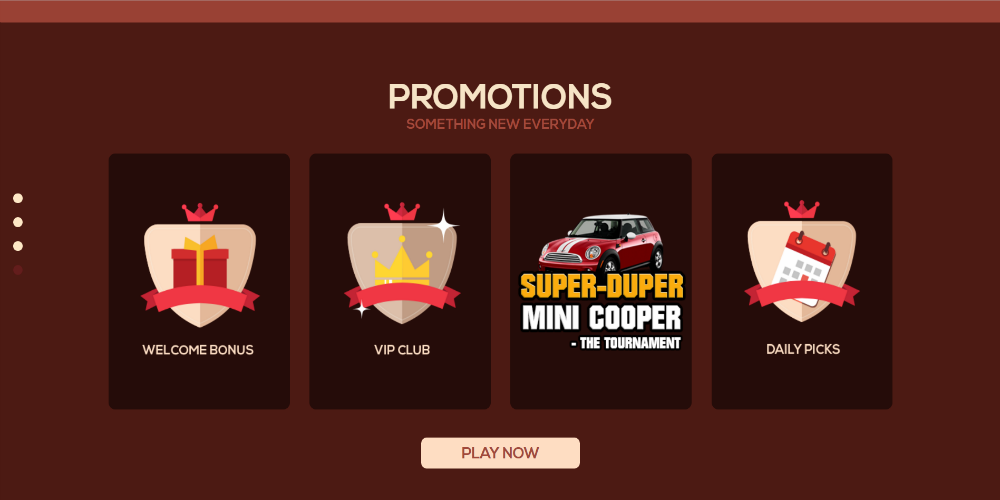The width and height of the screenshot is (1000, 500).
Task: Open the VIP Club label link
Action: [x=402, y=349]
